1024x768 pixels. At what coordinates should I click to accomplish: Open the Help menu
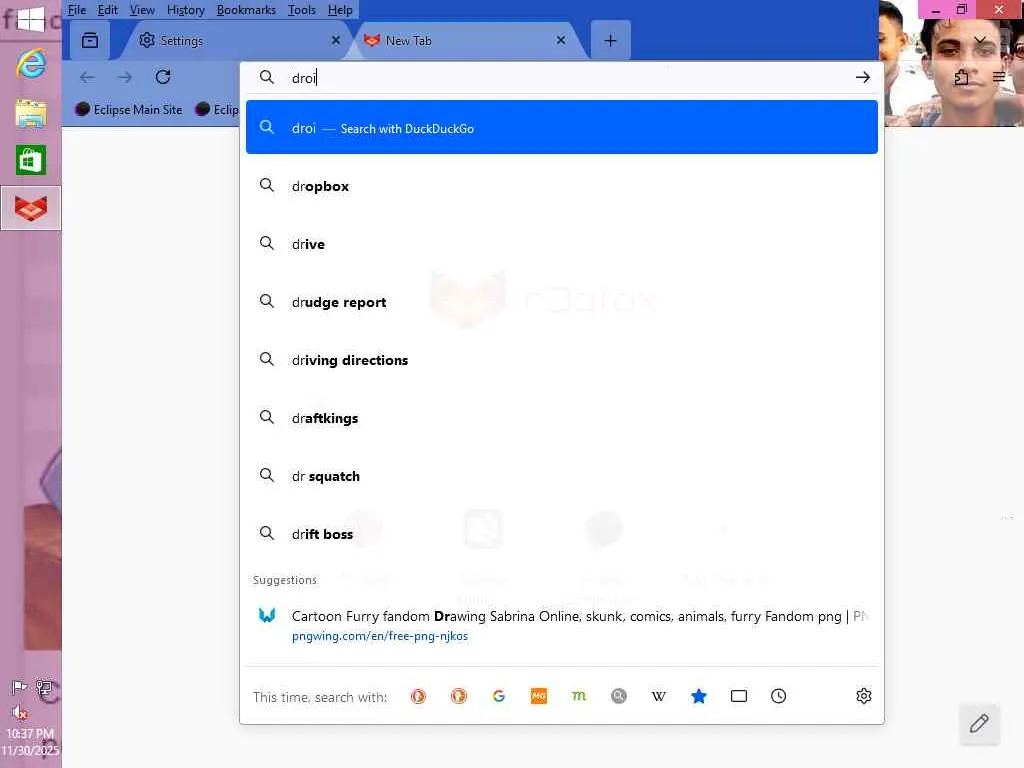(340, 10)
